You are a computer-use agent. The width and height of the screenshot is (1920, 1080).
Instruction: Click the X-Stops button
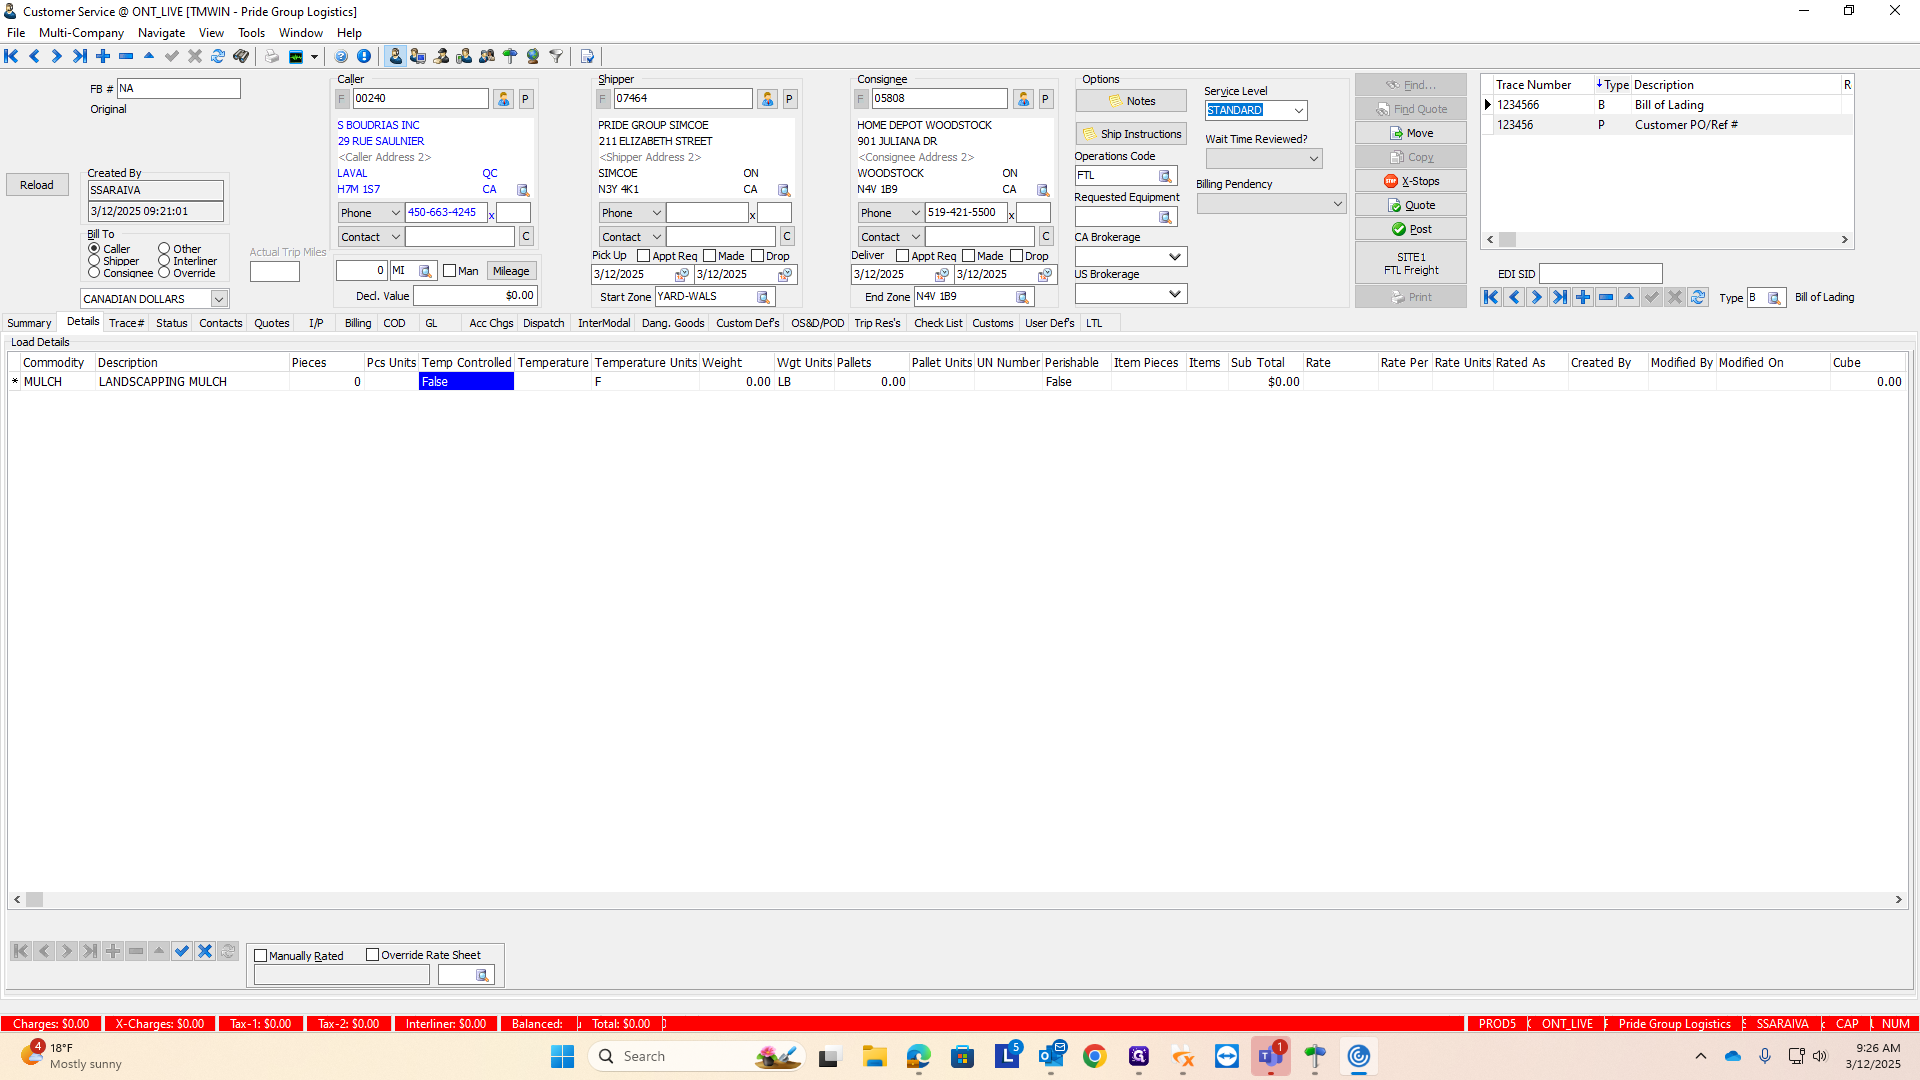pos(1411,181)
